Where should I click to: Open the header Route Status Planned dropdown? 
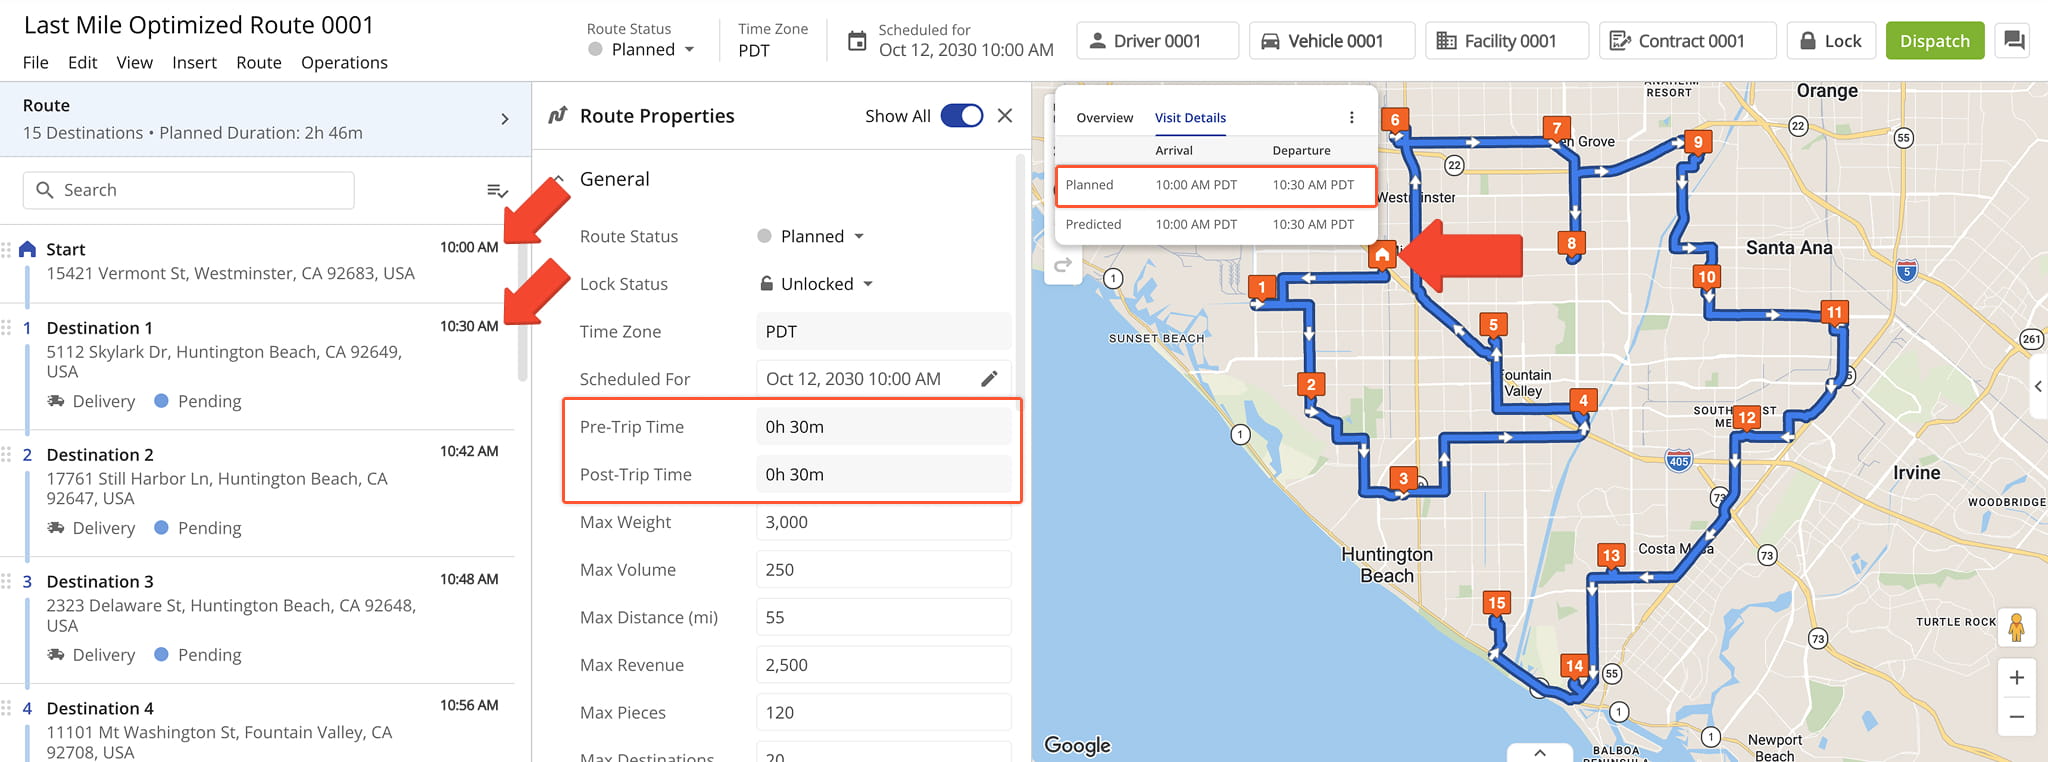[642, 50]
